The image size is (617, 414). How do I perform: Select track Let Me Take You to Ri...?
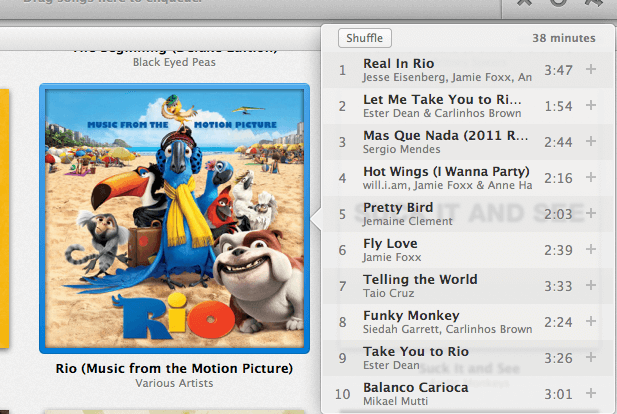(x=442, y=100)
